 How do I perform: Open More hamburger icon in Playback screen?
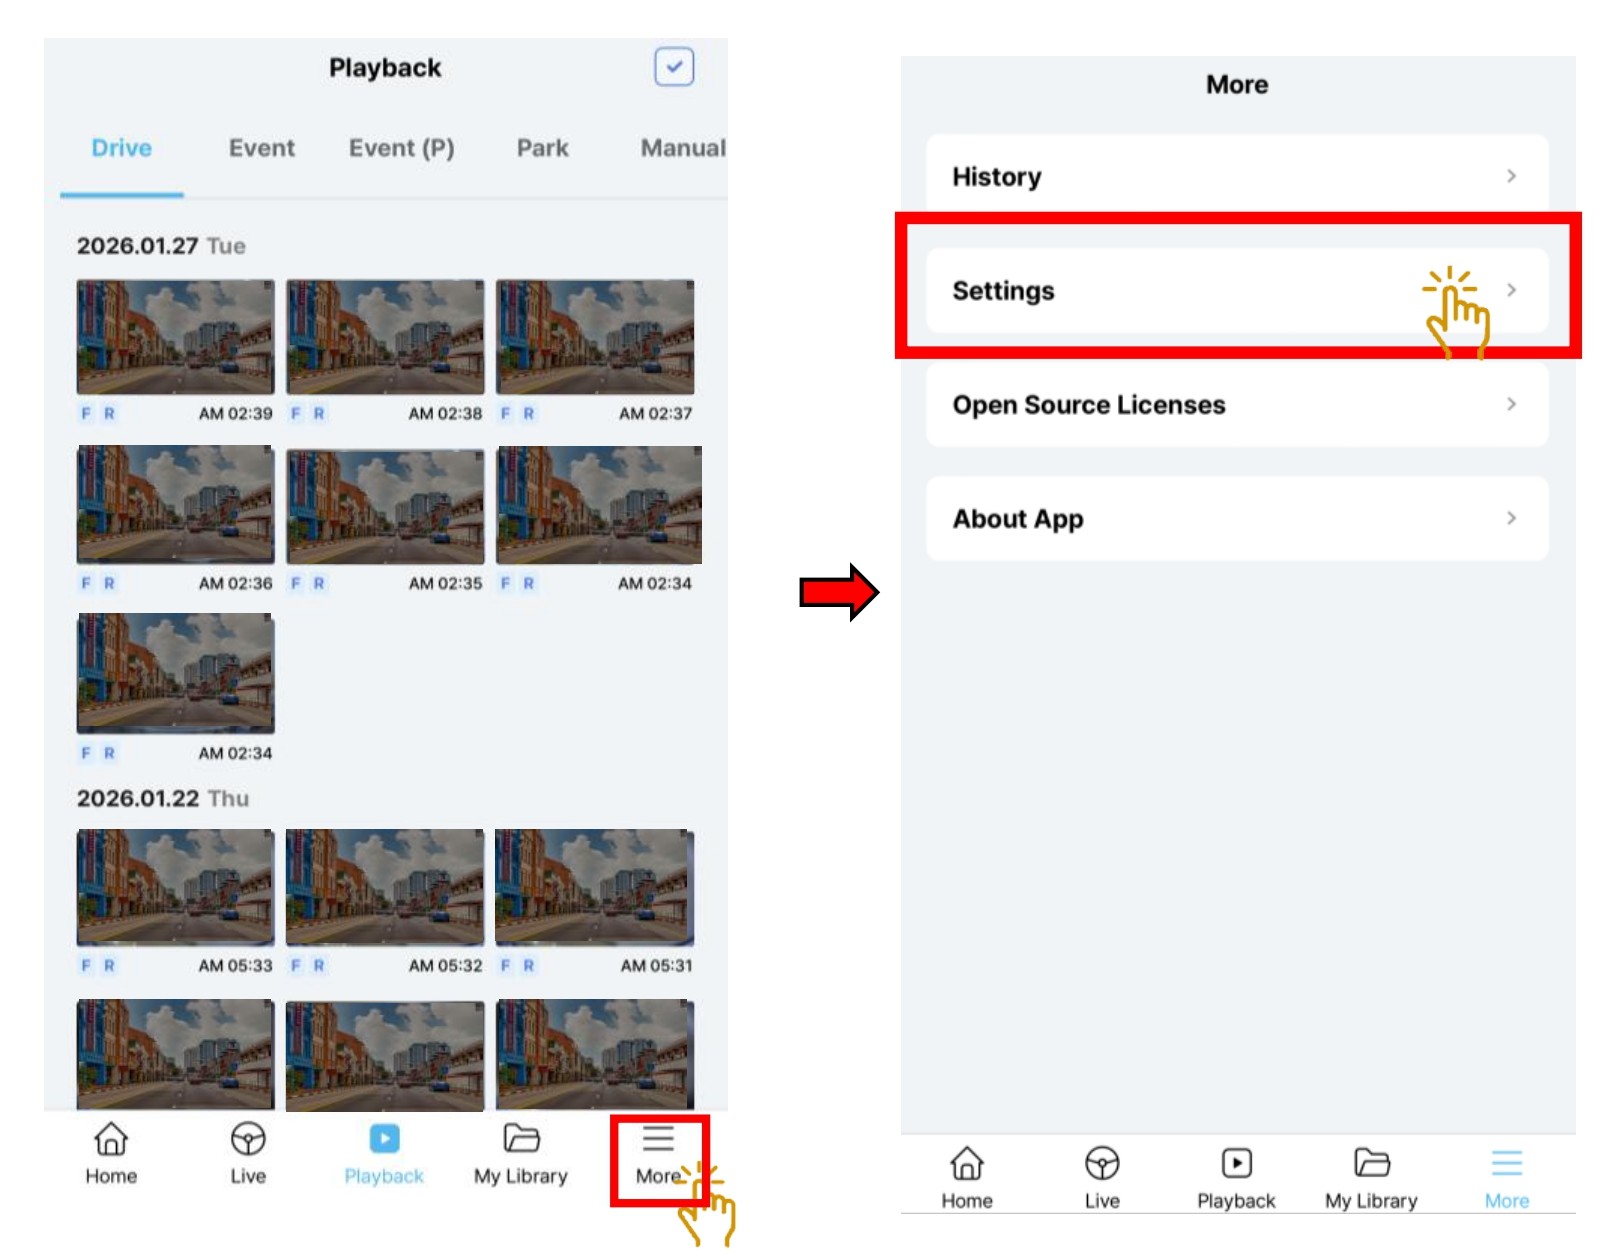(658, 1141)
